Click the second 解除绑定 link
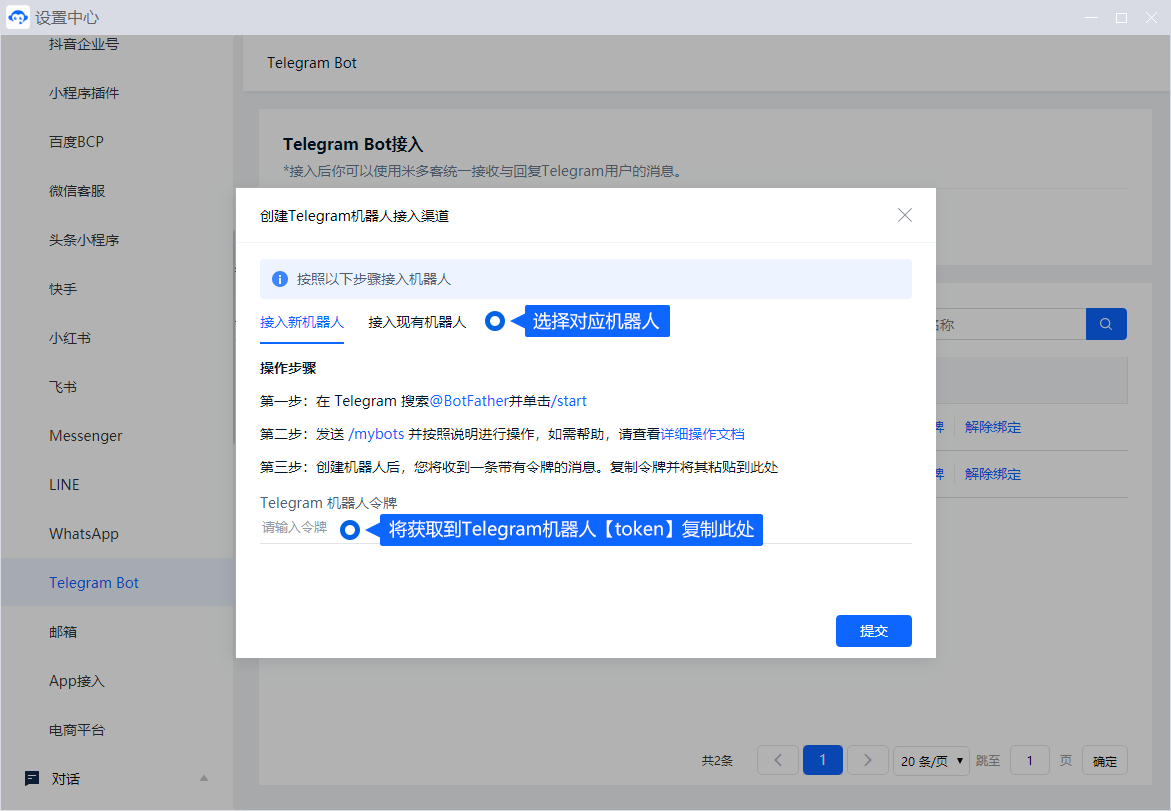Viewport: 1171px width, 811px height. [x=993, y=474]
